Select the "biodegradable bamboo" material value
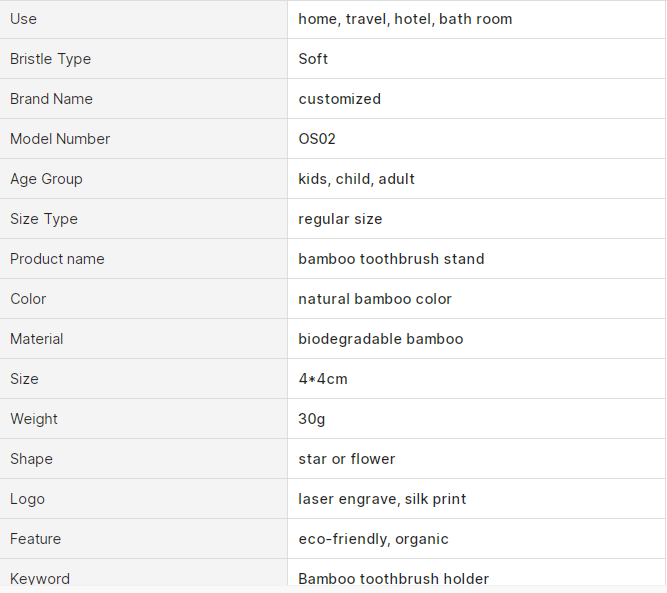 (380, 339)
